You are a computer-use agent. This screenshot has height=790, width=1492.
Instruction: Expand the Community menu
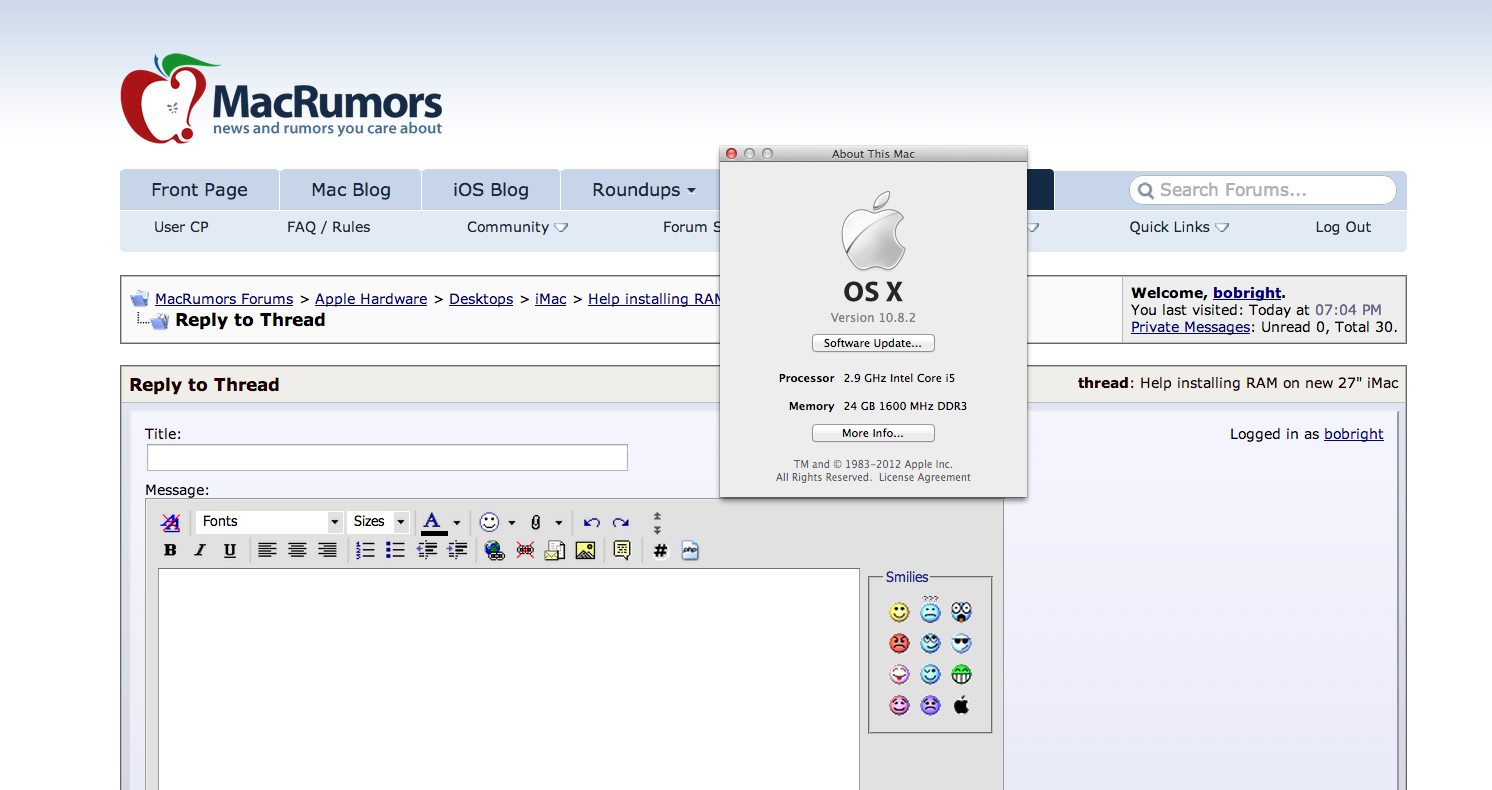tap(517, 227)
